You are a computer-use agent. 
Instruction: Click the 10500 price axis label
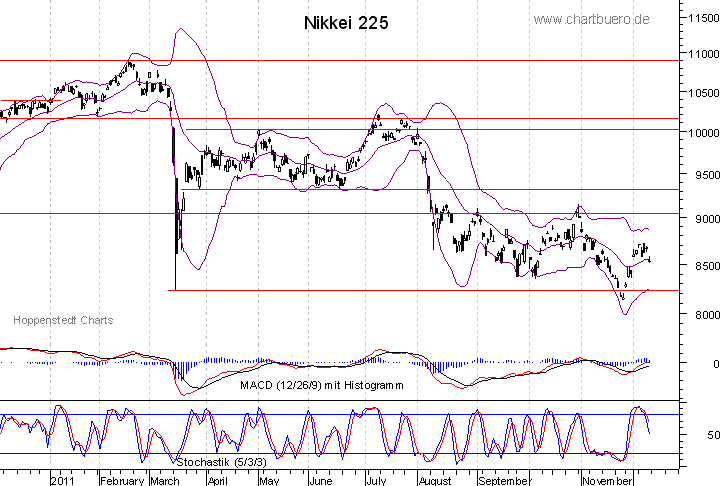coord(704,93)
